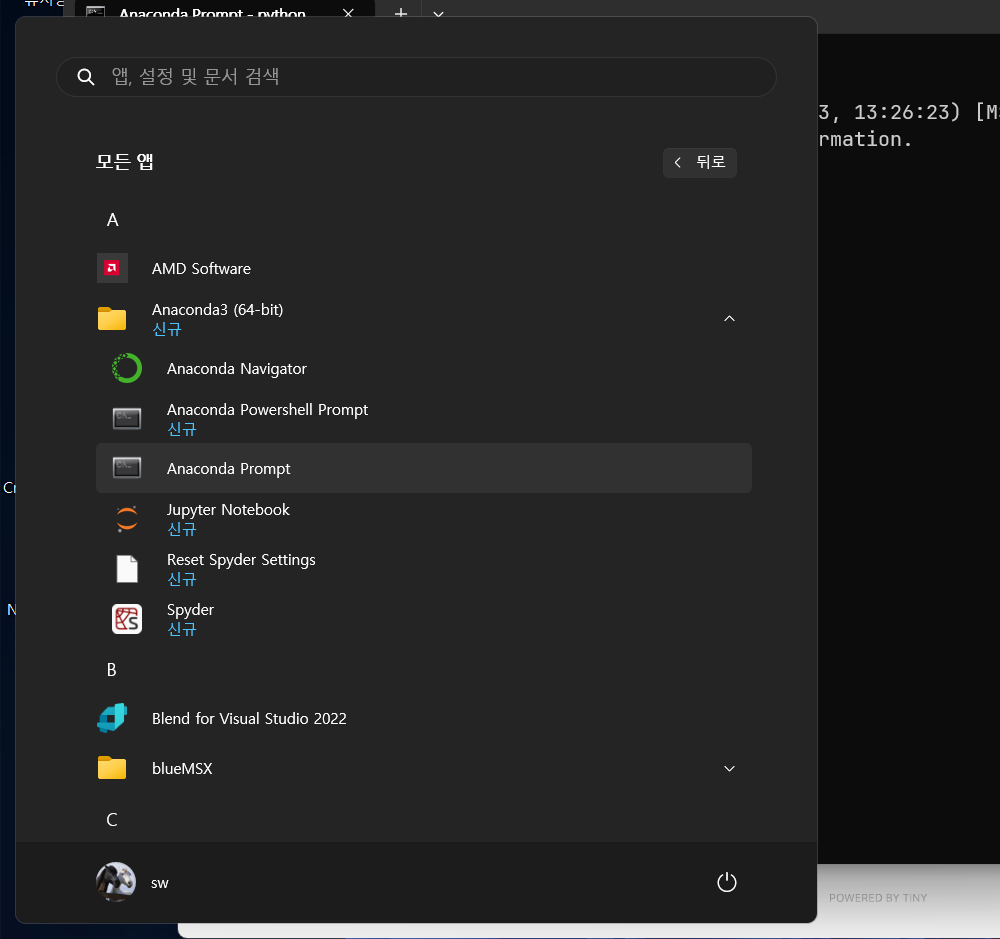Open Jupyter Notebook label
This screenshot has width=1000, height=939.
point(228,510)
